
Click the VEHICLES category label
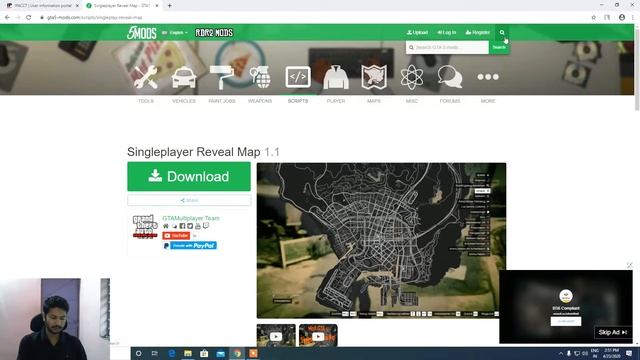184,101
